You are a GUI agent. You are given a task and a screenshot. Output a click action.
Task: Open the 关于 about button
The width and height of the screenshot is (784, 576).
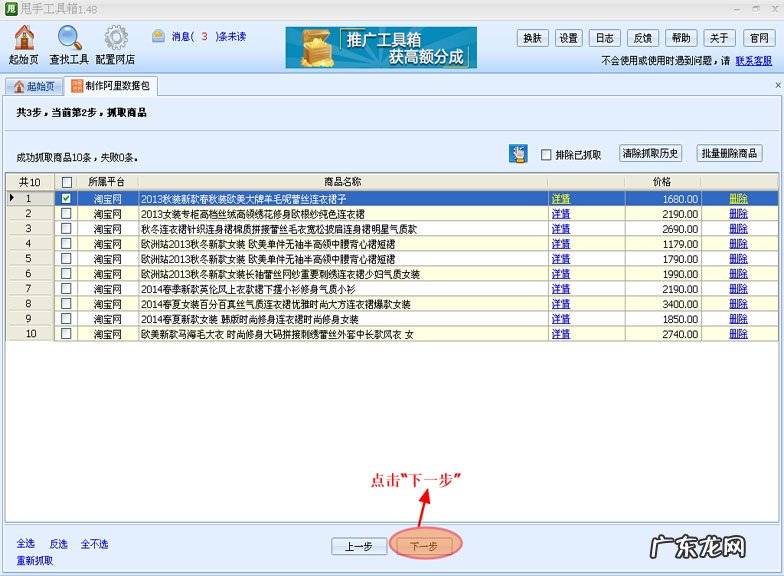[719, 38]
